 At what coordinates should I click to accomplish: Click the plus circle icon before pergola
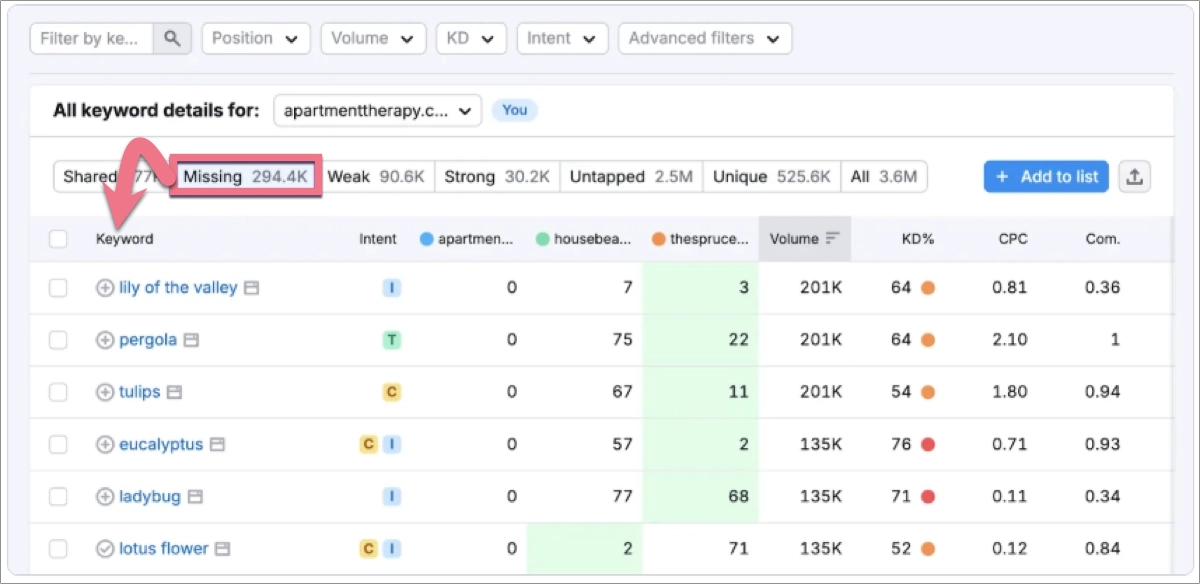(x=106, y=339)
